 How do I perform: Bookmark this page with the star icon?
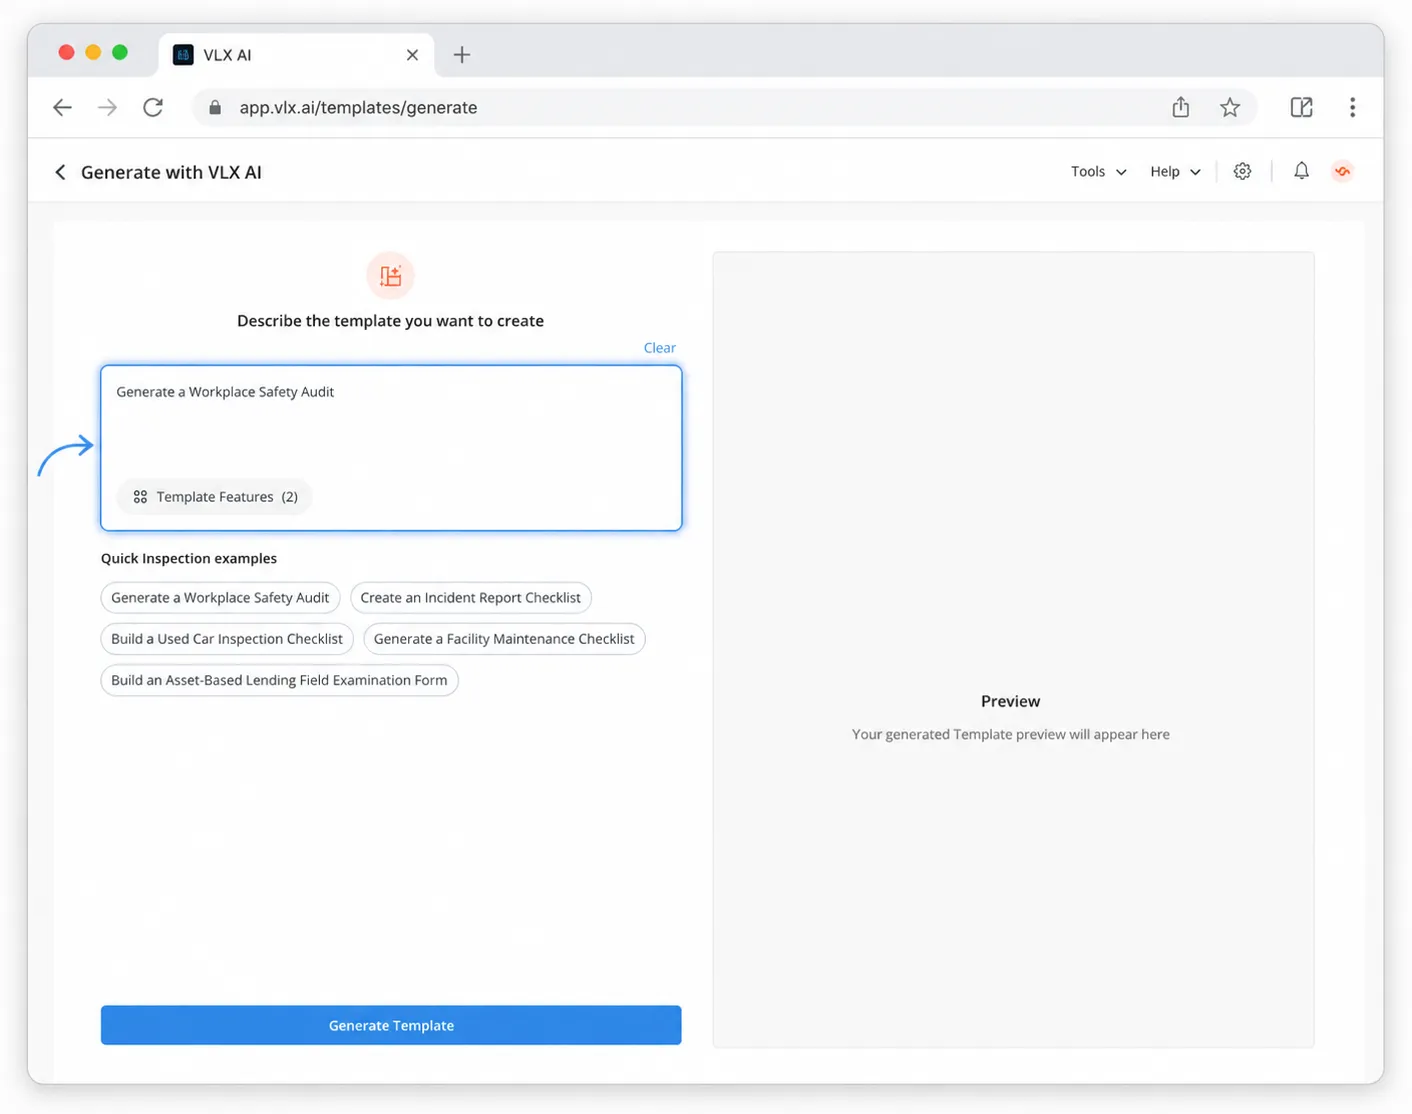[x=1230, y=107]
